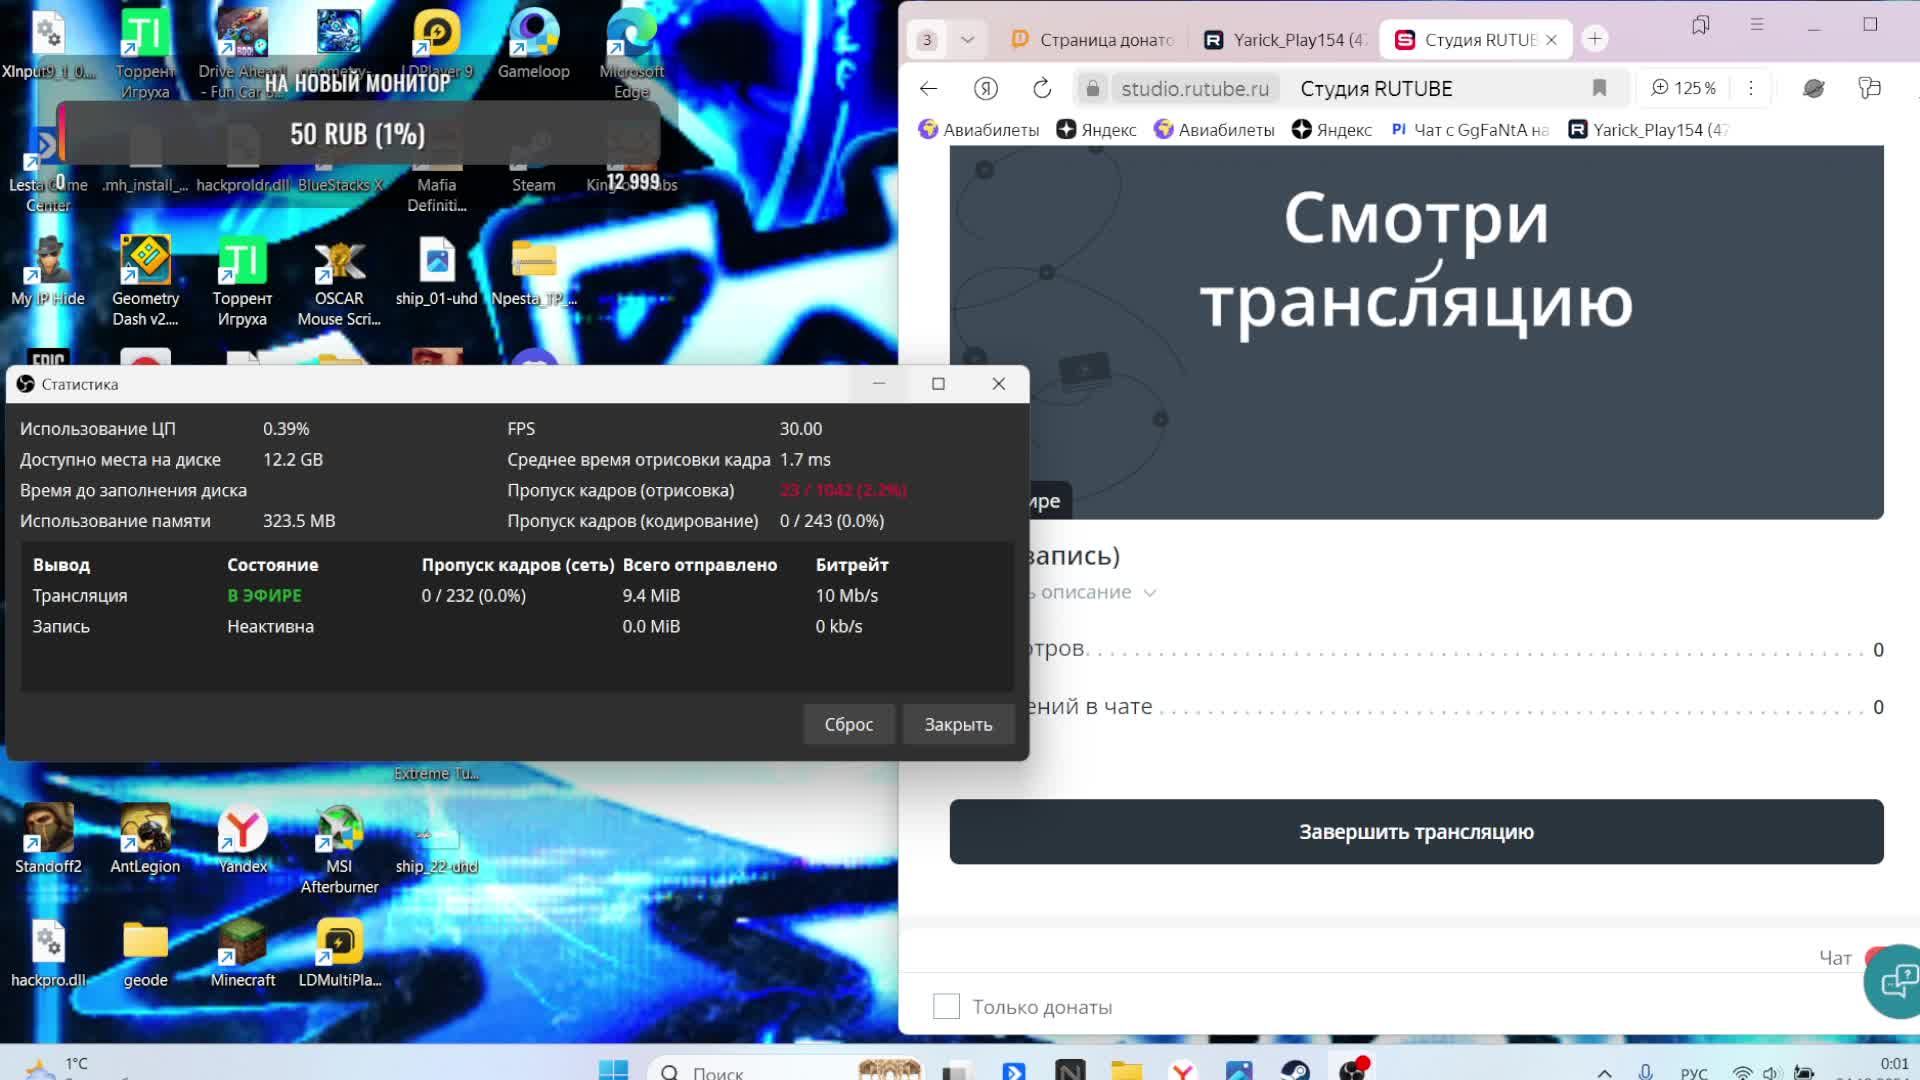Click the Поиск search field on taskbar
The image size is (1920, 1080).
[x=720, y=1071]
